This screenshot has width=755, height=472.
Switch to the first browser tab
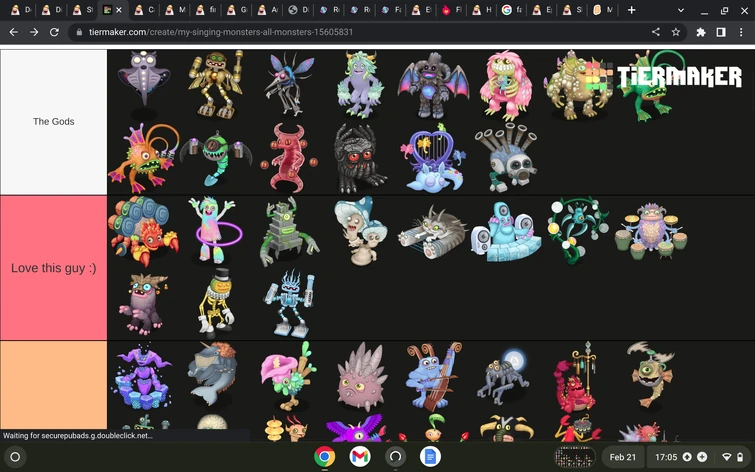point(20,10)
